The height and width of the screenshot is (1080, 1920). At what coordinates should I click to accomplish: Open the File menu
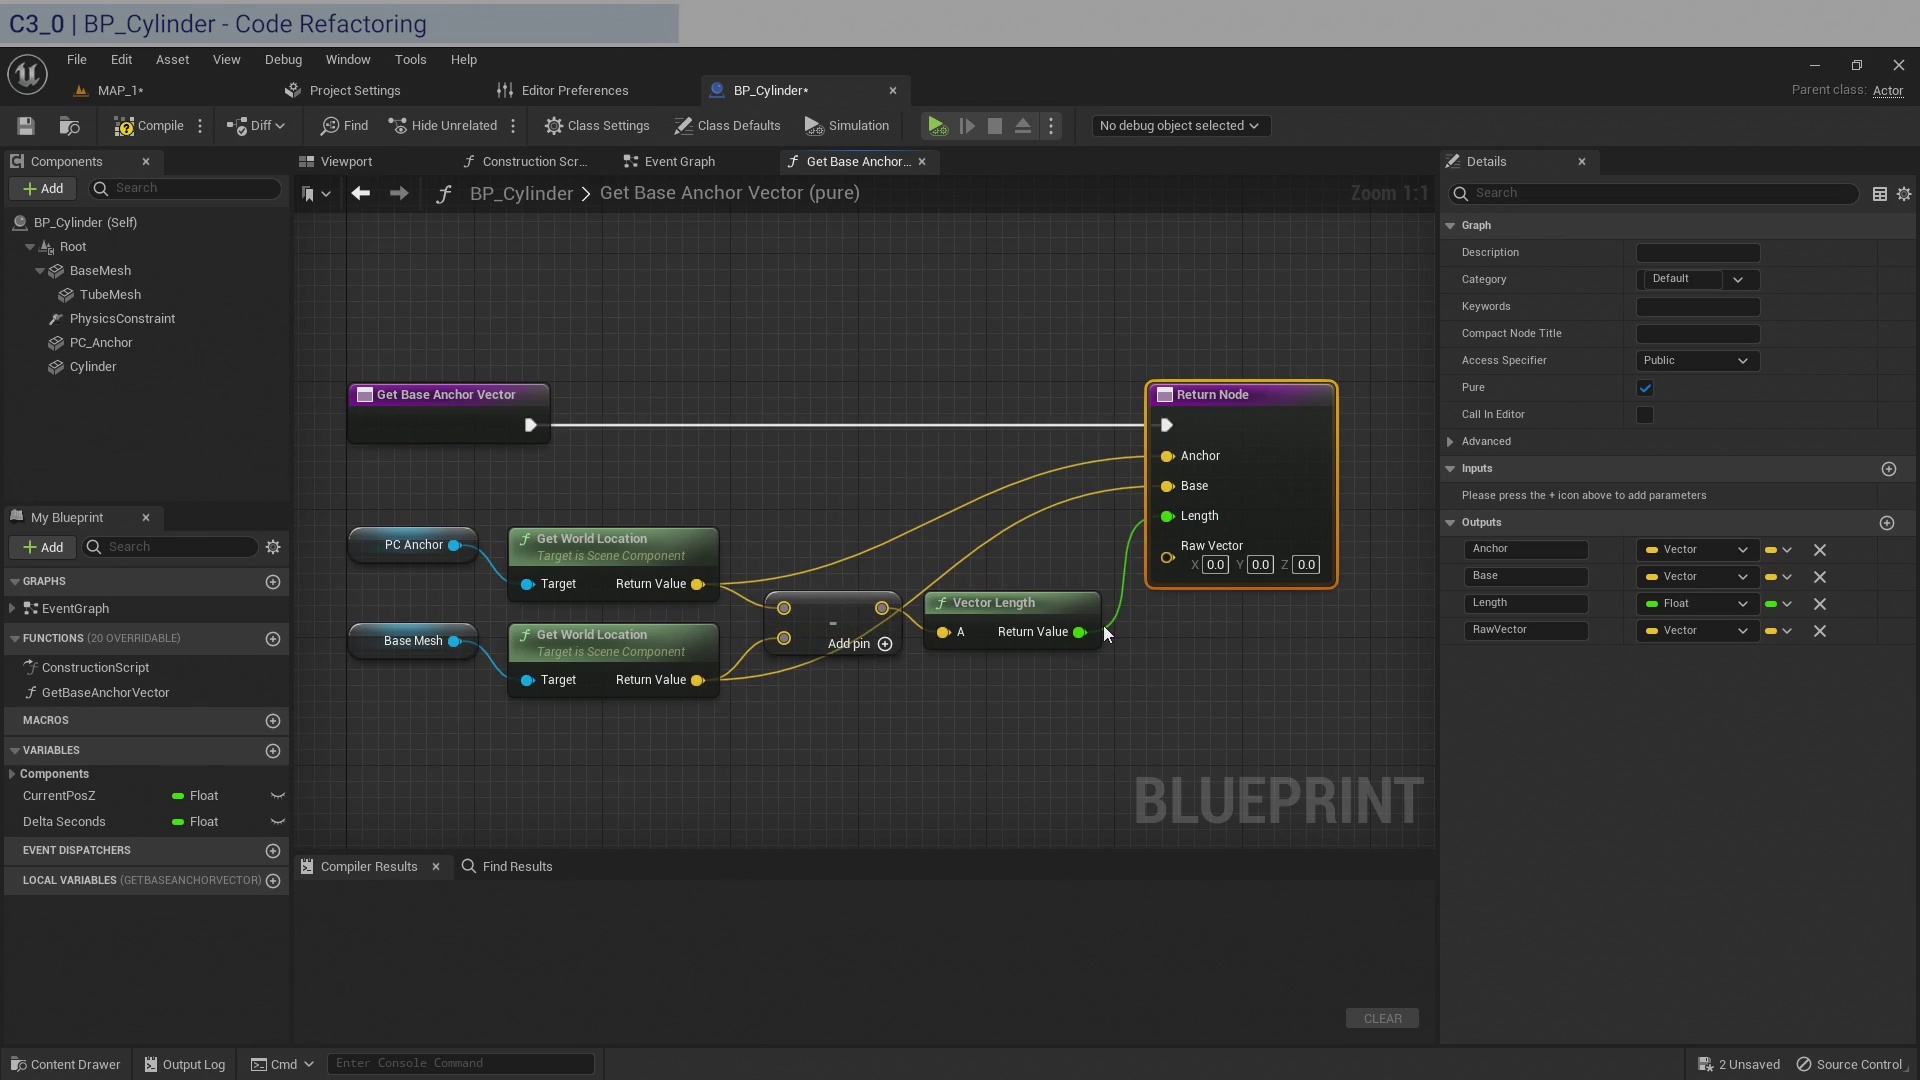77,60
